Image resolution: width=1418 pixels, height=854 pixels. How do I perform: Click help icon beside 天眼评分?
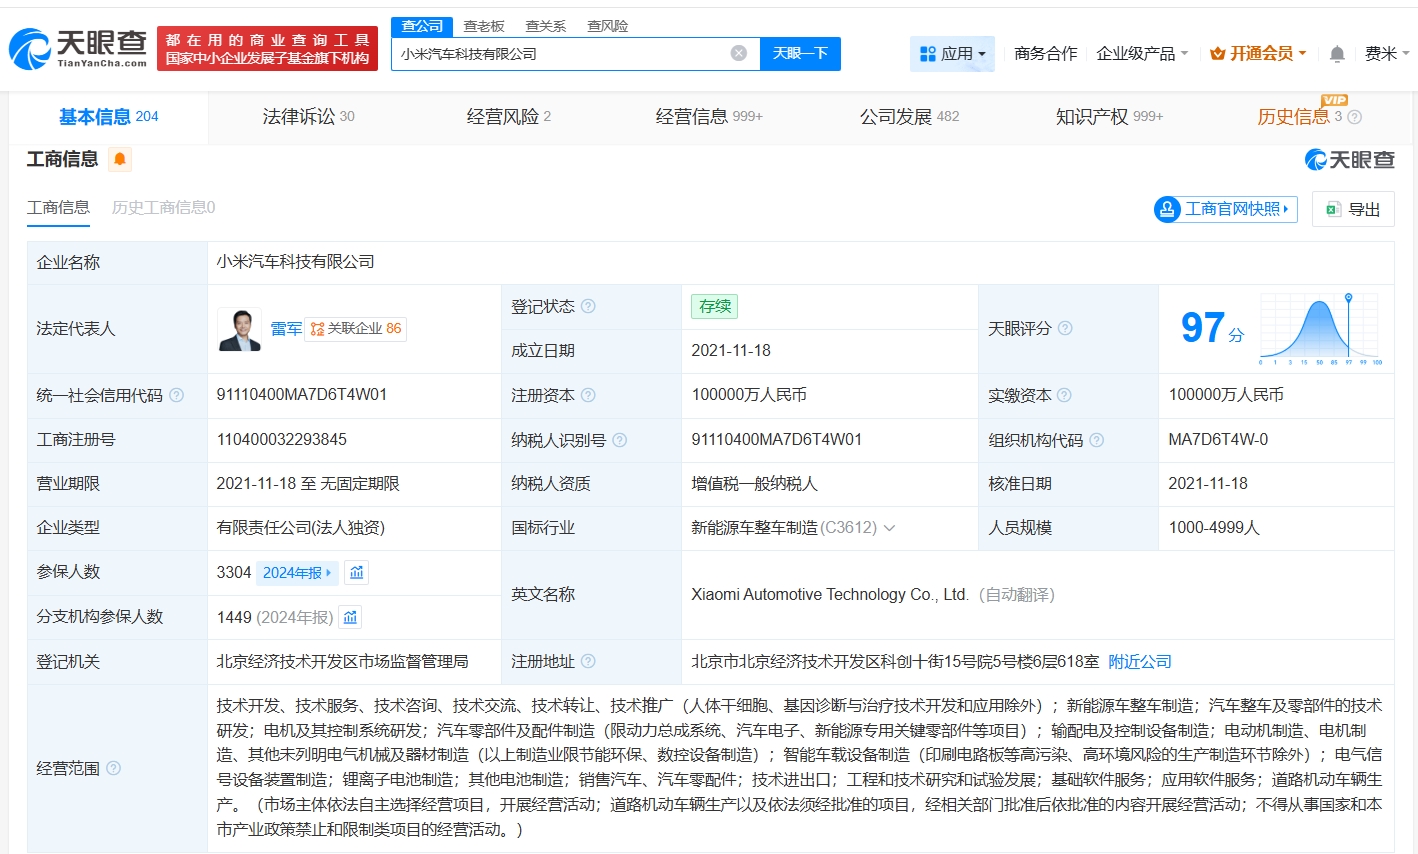[x=1065, y=328]
